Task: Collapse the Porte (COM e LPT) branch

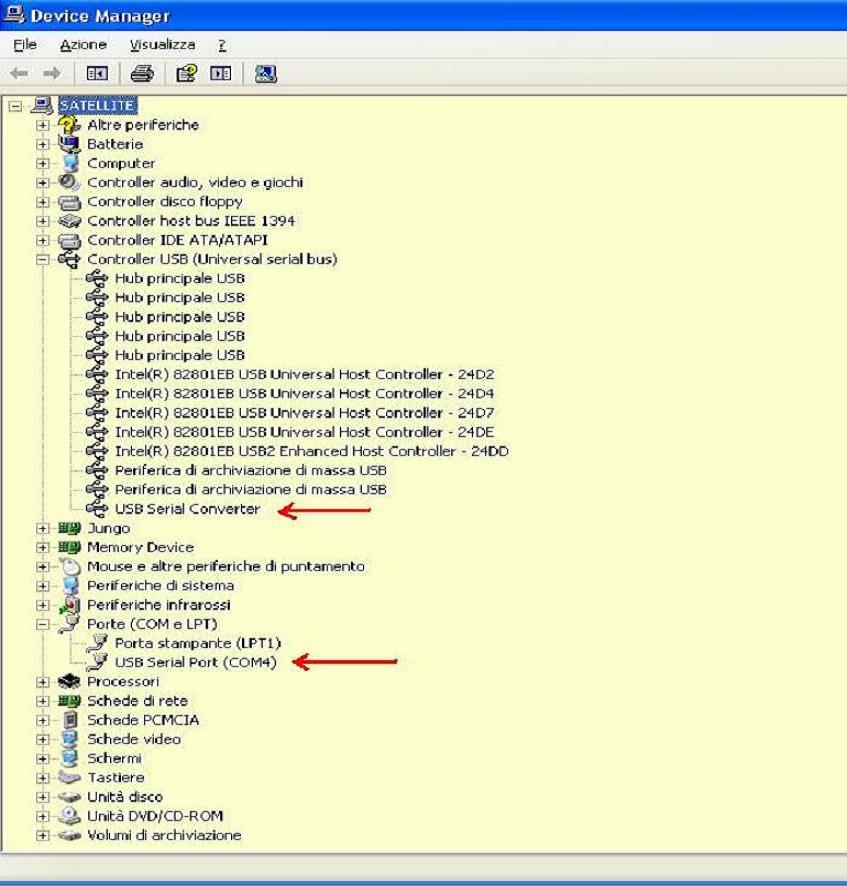Action: tap(42, 624)
